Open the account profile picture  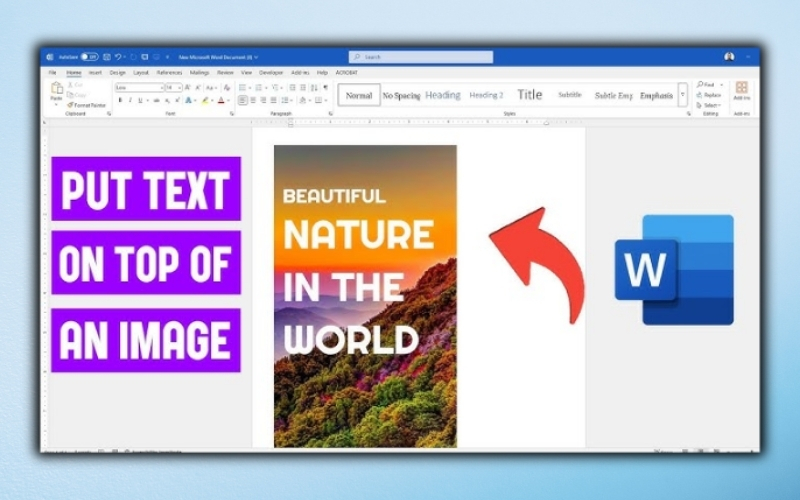tap(729, 57)
